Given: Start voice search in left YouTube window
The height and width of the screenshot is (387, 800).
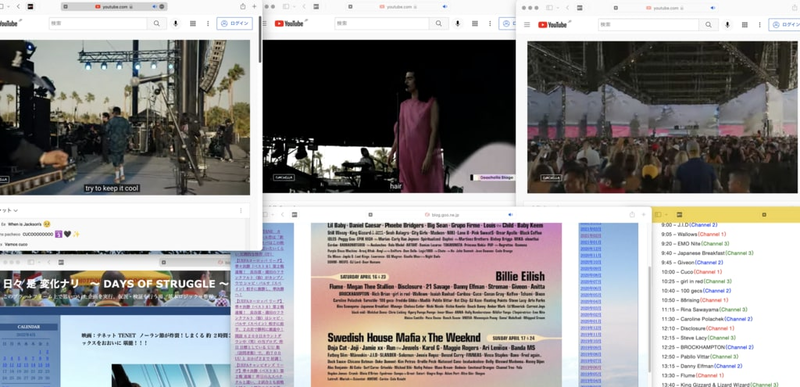Looking at the screenshot, I should click(176, 23).
